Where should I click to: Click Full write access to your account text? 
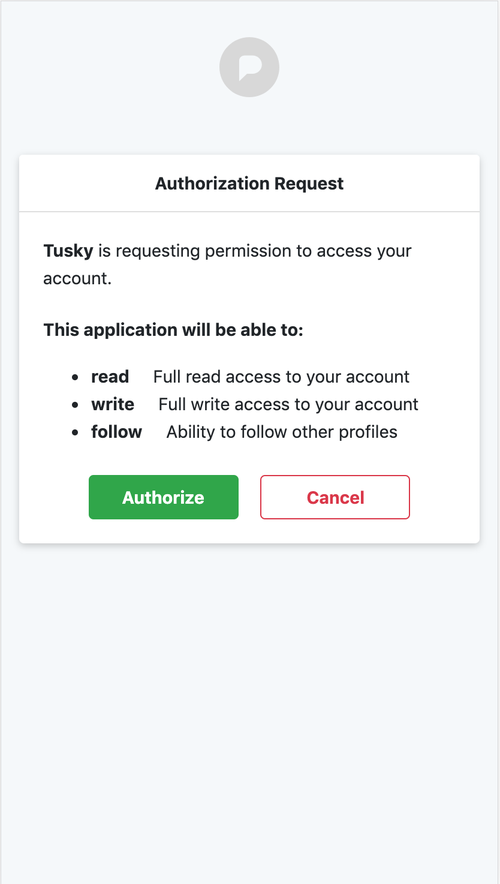[x=288, y=404]
